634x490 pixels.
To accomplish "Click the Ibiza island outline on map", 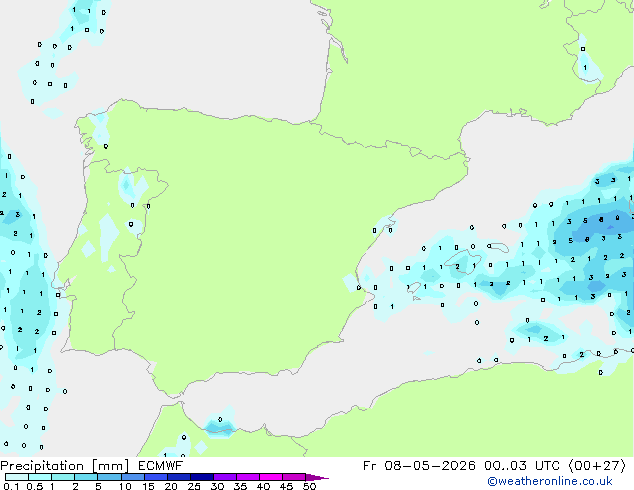I will tap(414, 287).
